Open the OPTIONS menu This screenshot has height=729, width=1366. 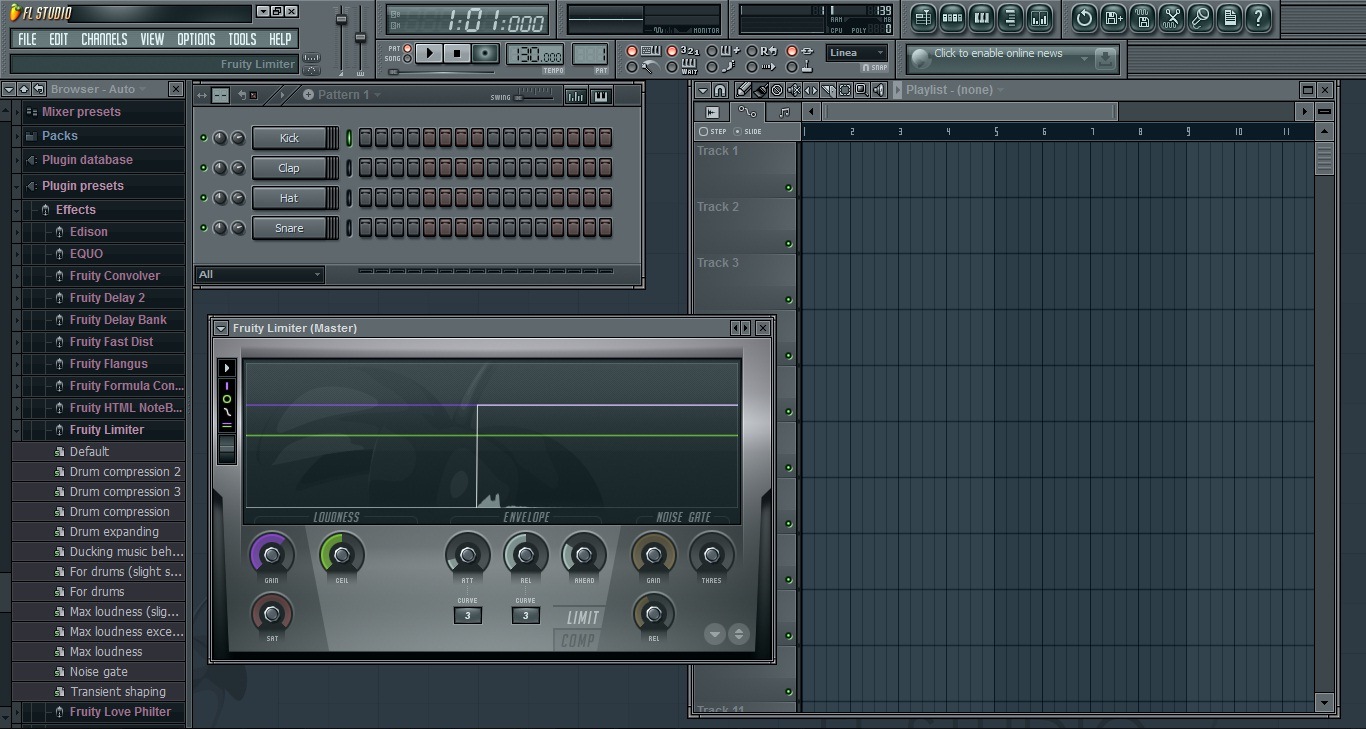(x=196, y=39)
